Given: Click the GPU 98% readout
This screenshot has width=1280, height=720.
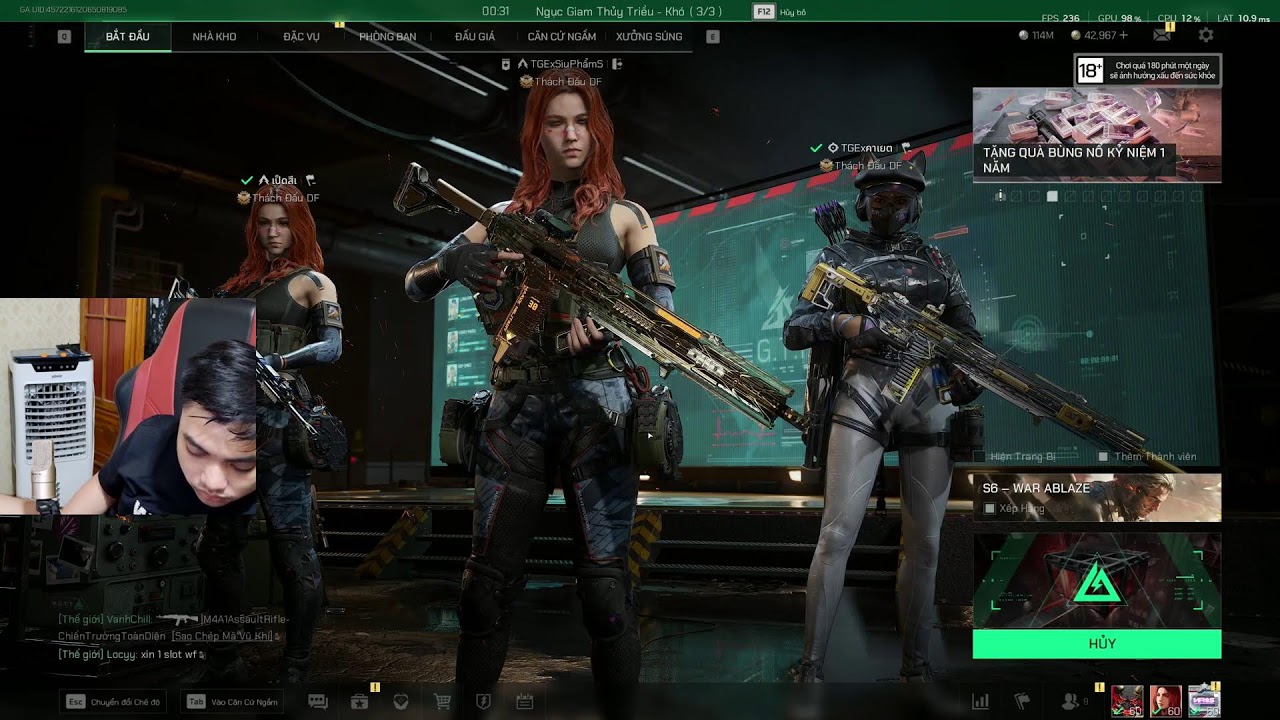Looking at the screenshot, I should click(1119, 18).
